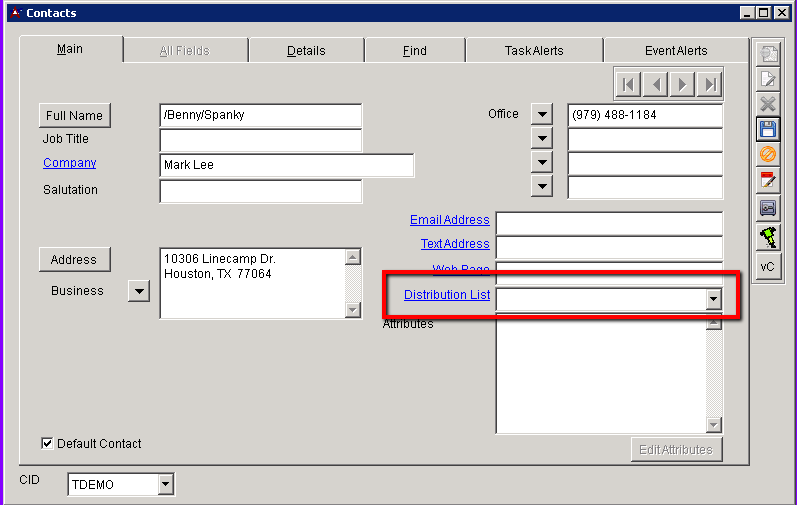Switch to the Main tab
The image size is (797, 505).
click(70, 49)
